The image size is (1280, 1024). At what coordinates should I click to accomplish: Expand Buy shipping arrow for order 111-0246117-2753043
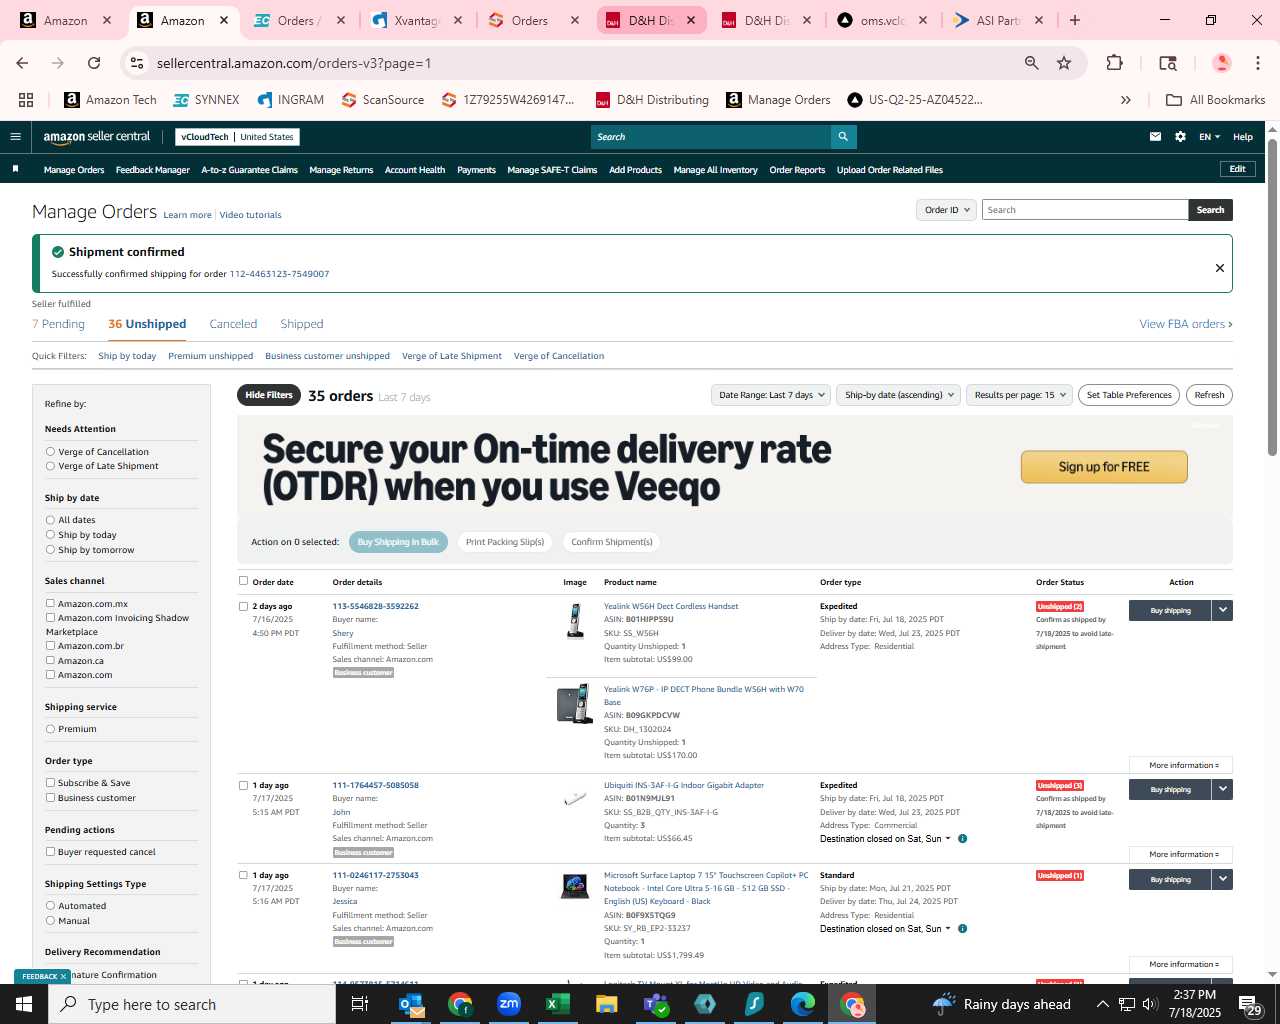click(x=1222, y=879)
